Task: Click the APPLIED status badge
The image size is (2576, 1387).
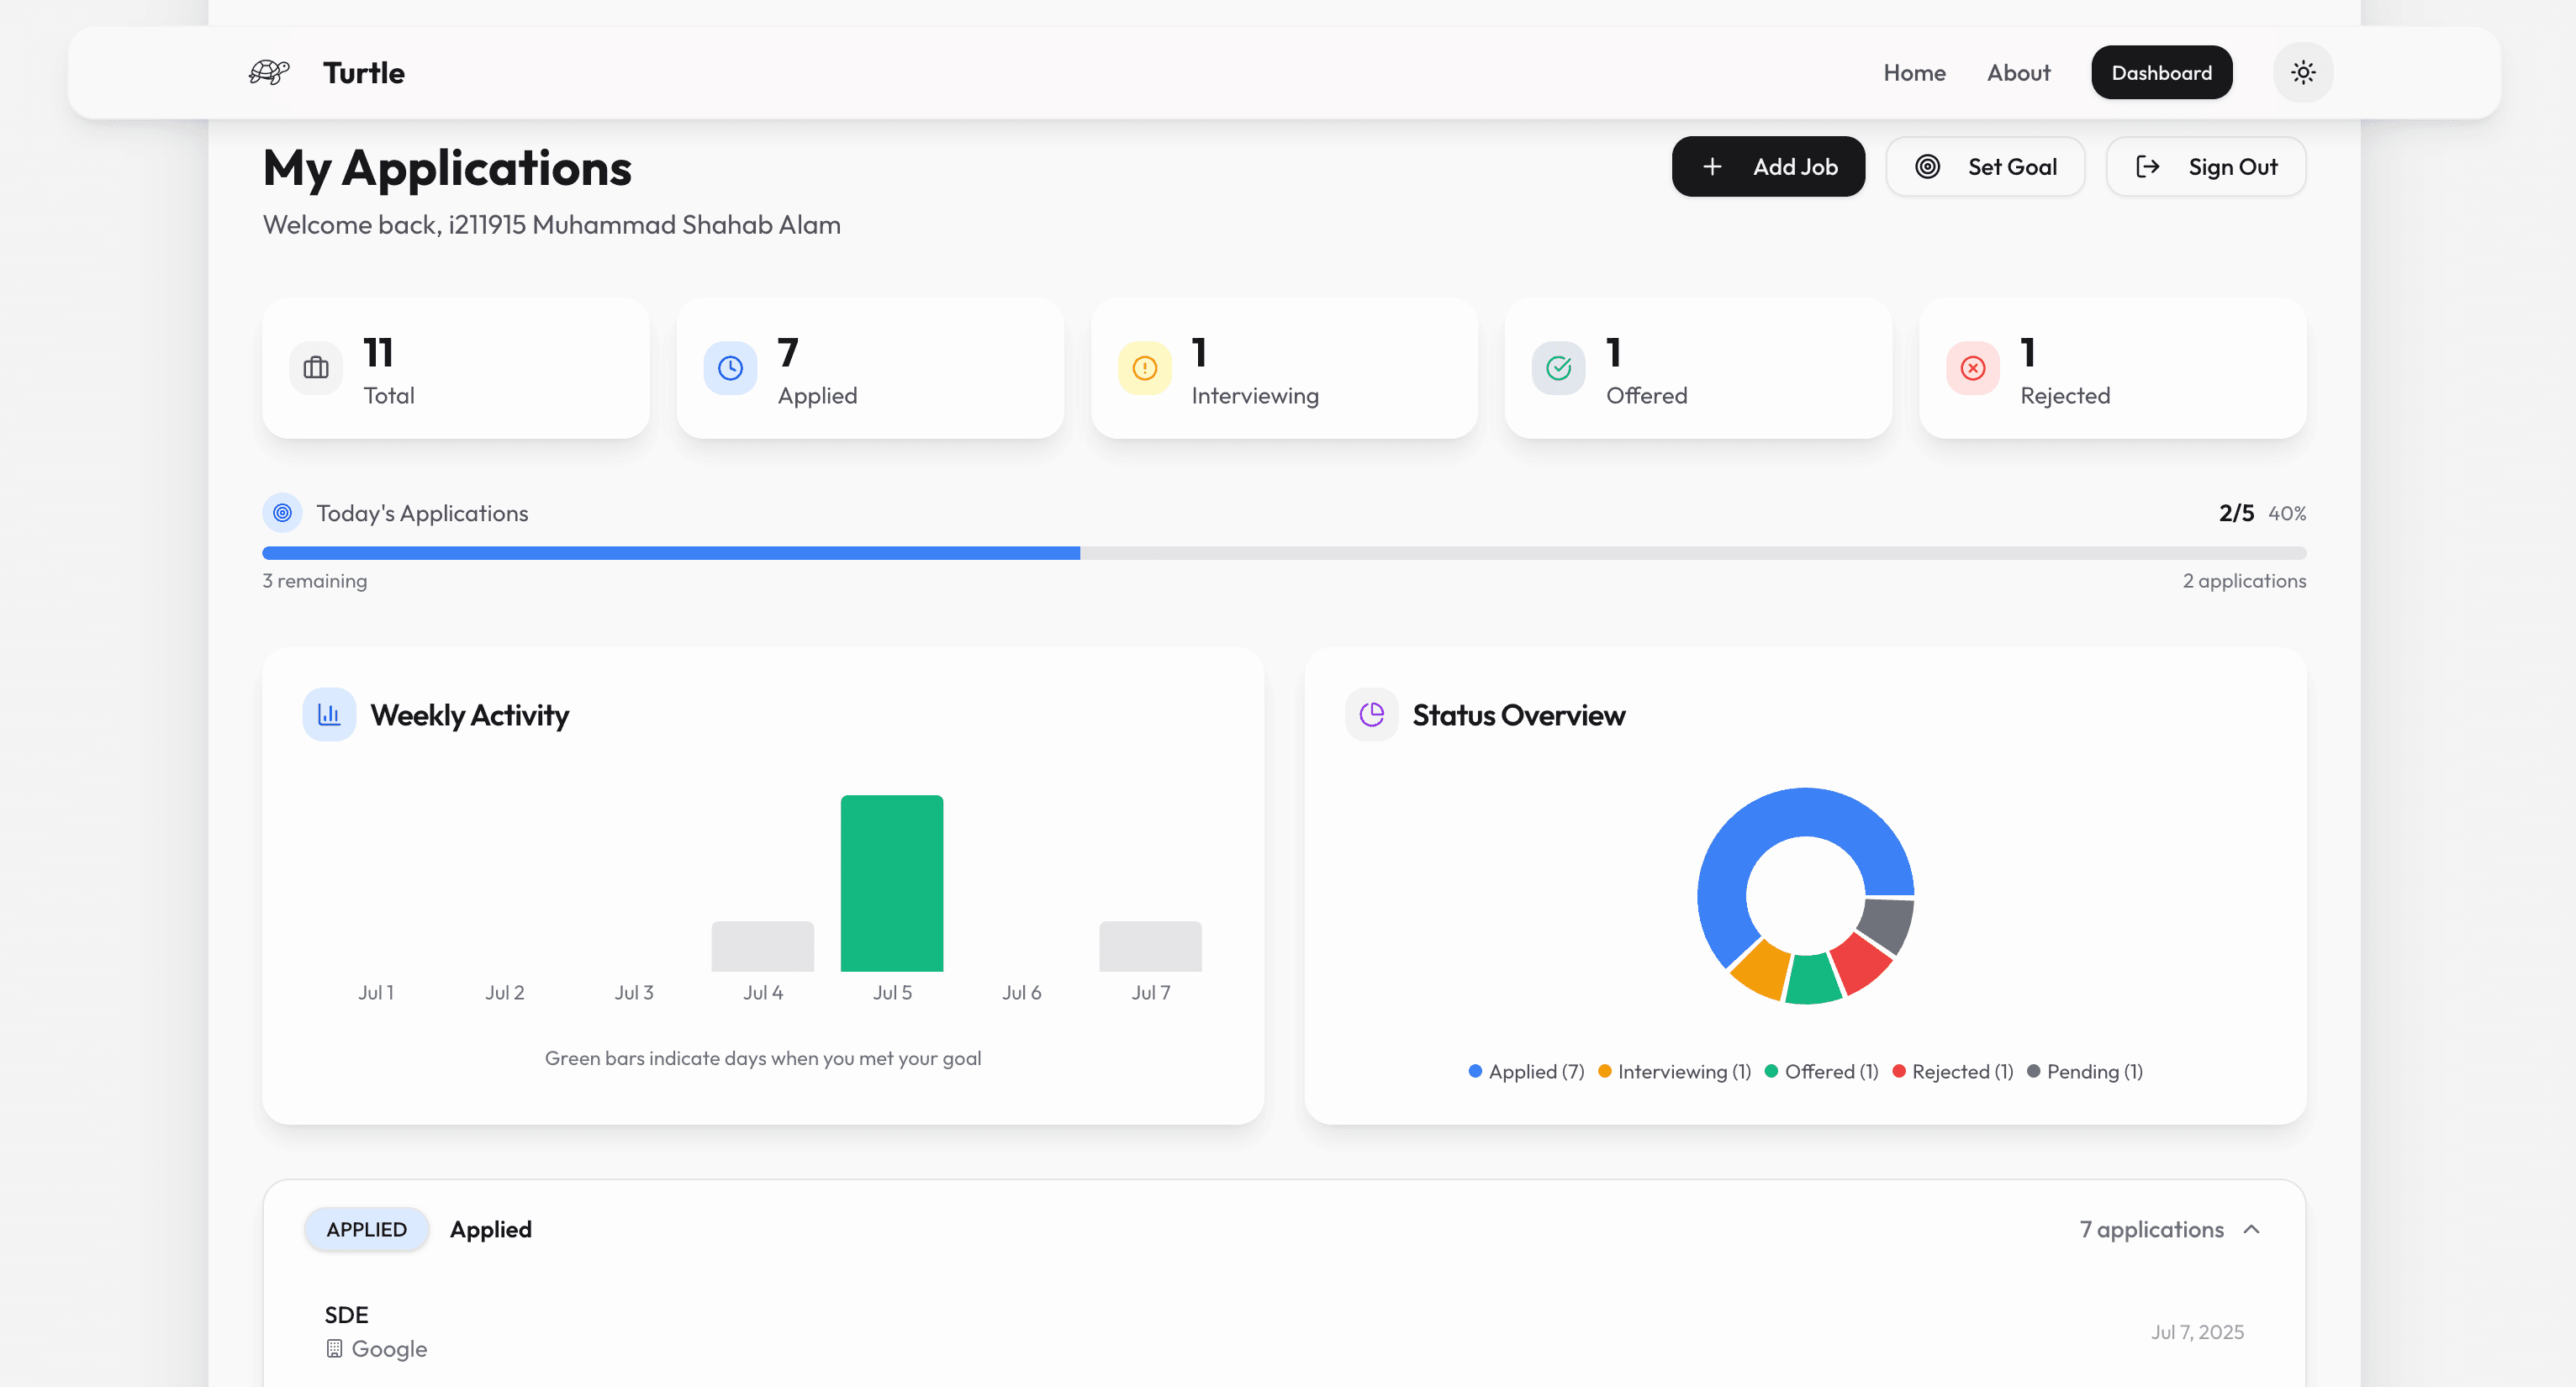Action: 366,1229
